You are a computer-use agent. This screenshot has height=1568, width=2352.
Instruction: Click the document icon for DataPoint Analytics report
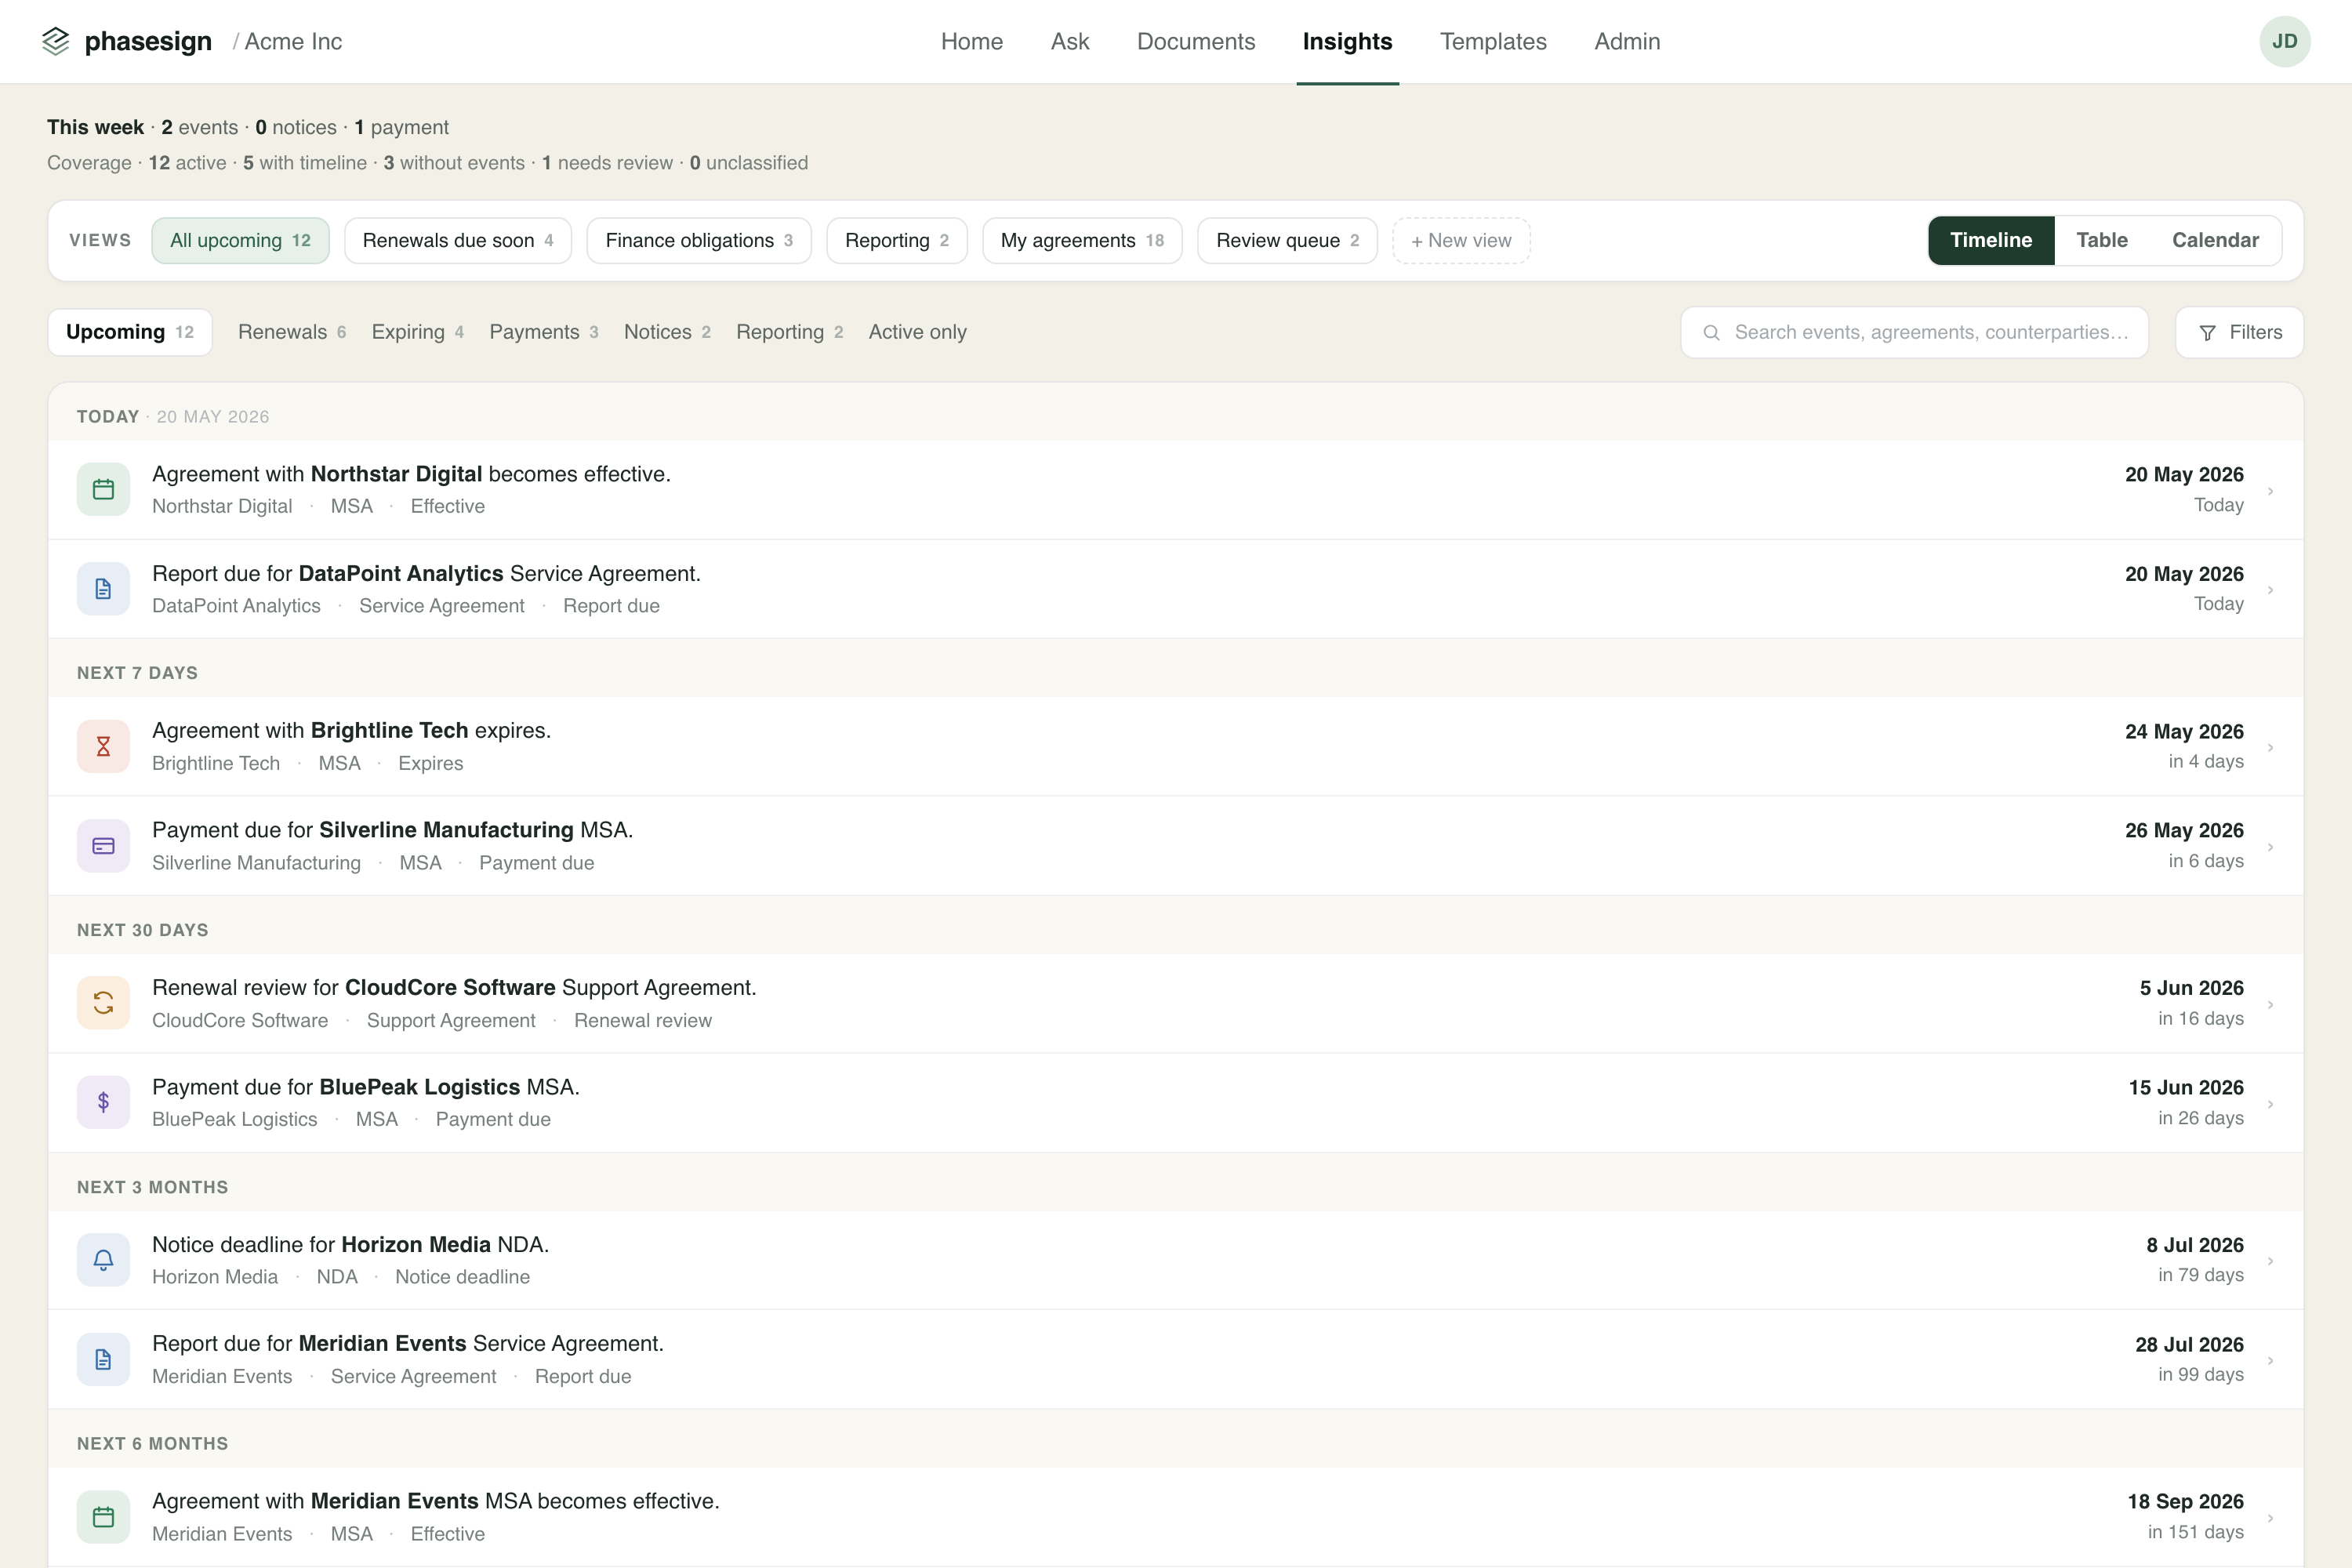[103, 589]
